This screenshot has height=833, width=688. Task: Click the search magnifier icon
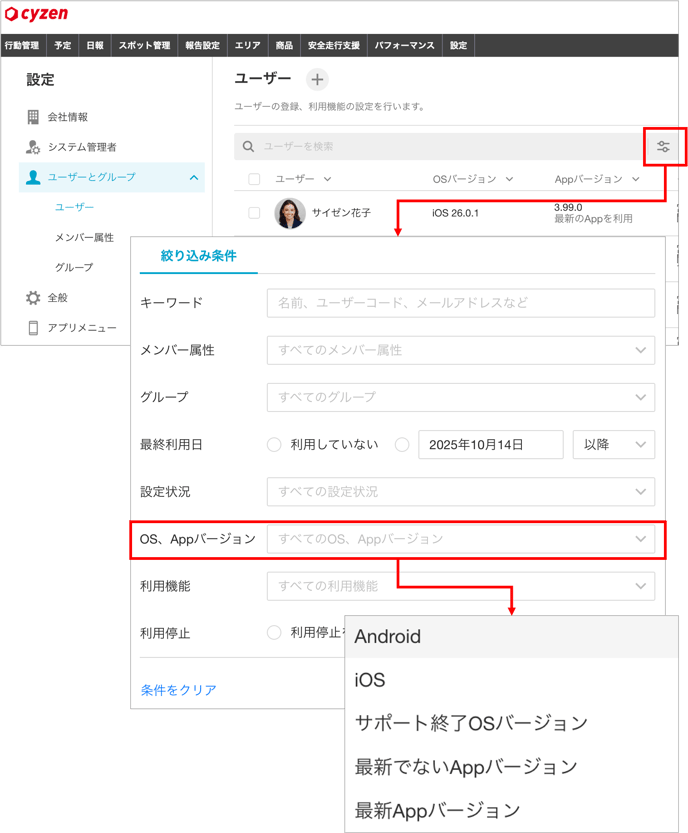pyautogui.click(x=249, y=147)
